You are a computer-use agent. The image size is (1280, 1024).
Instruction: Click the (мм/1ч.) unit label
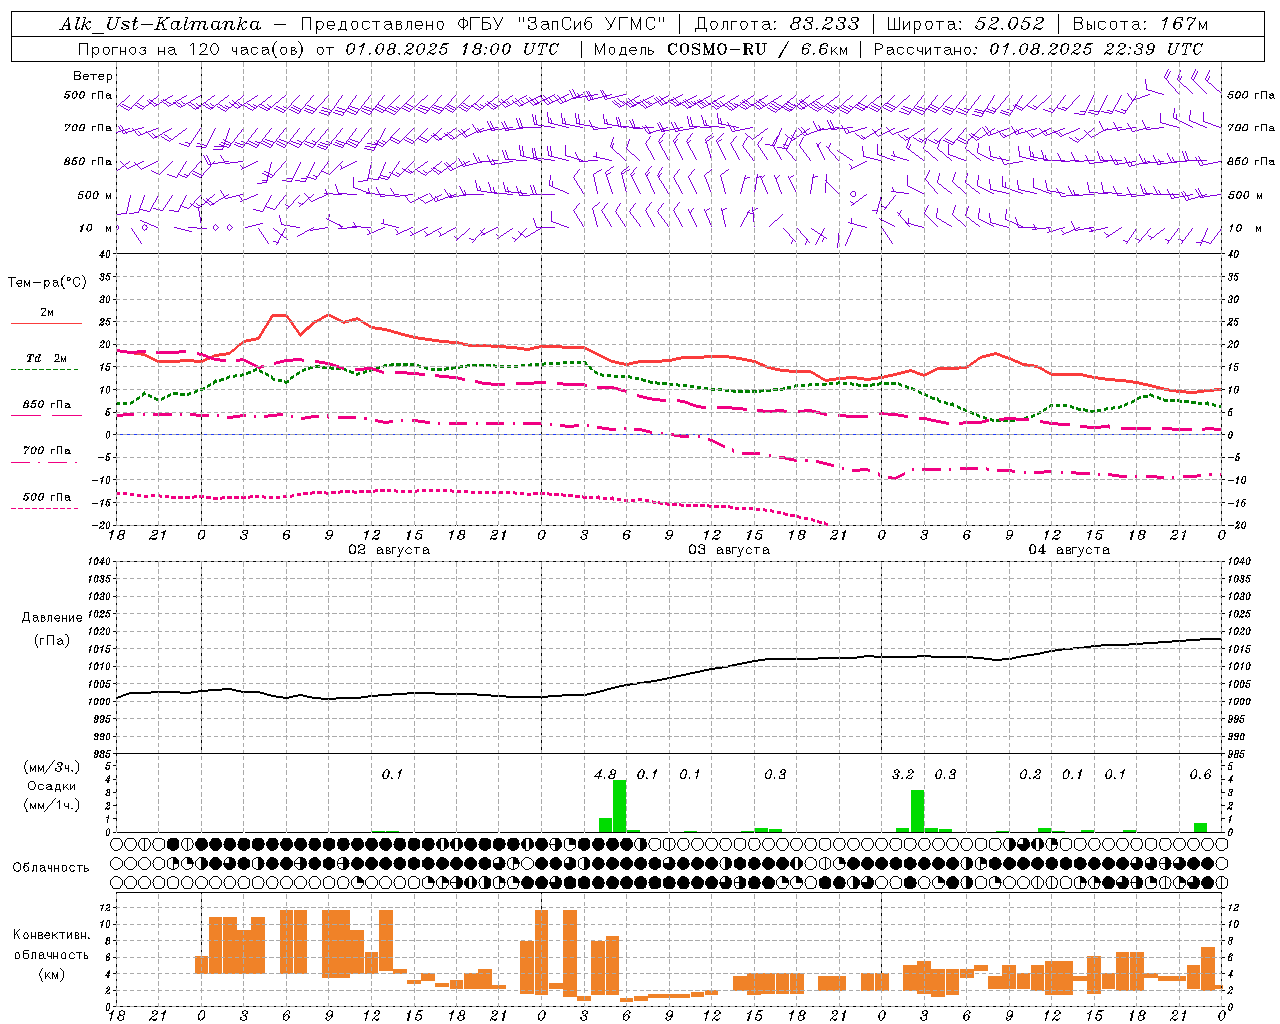tap(52, 805)
